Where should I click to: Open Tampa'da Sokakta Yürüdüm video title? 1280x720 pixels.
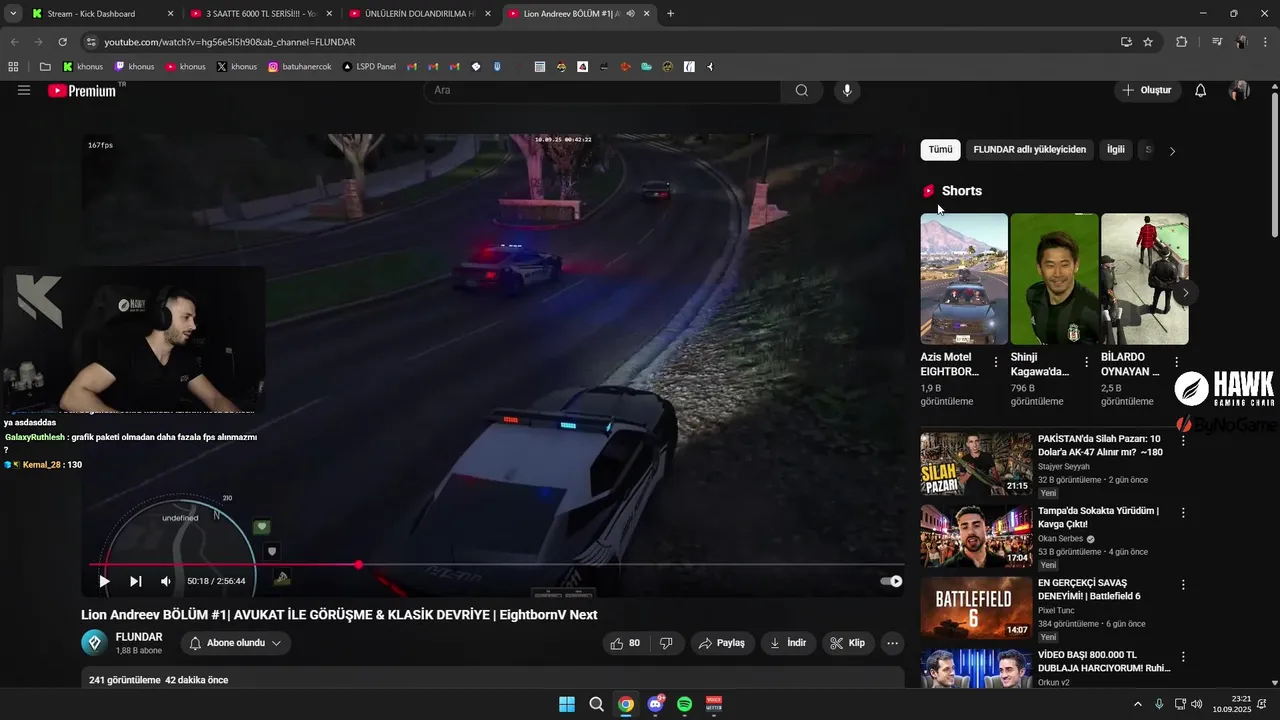[x=1098, y=517]
